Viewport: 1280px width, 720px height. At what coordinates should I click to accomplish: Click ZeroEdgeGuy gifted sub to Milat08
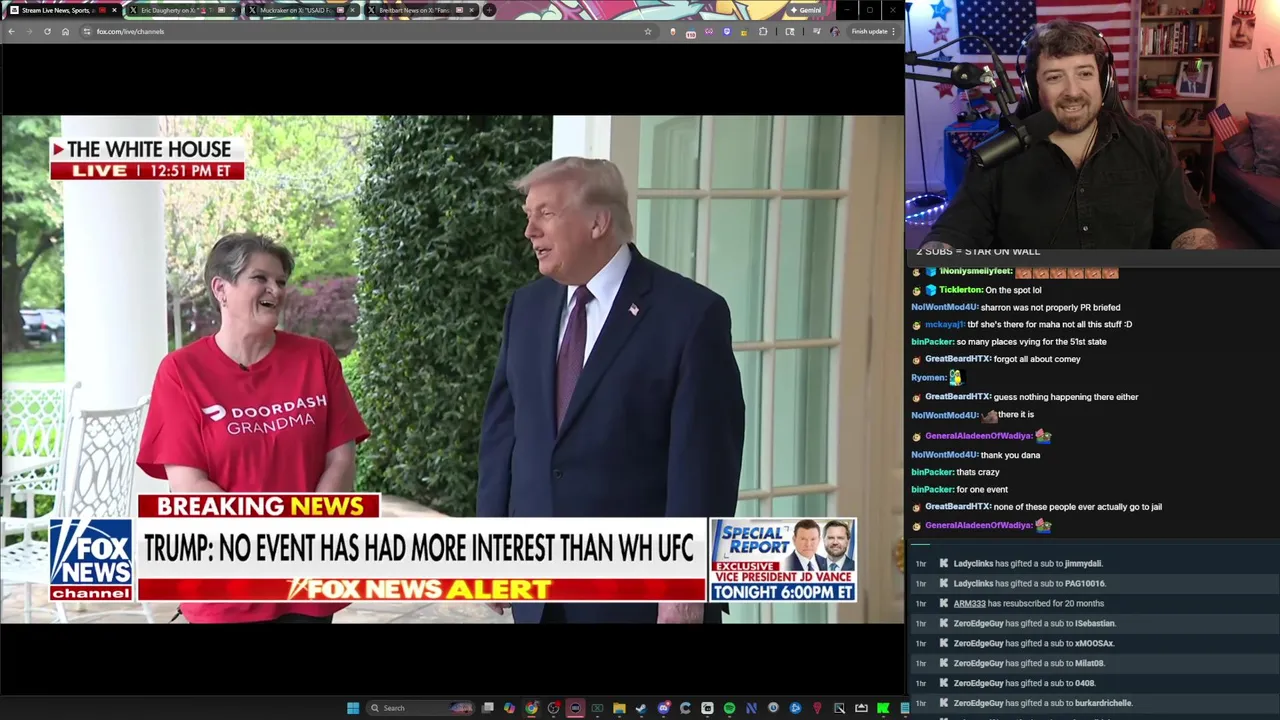click(x=1029, y=664)
